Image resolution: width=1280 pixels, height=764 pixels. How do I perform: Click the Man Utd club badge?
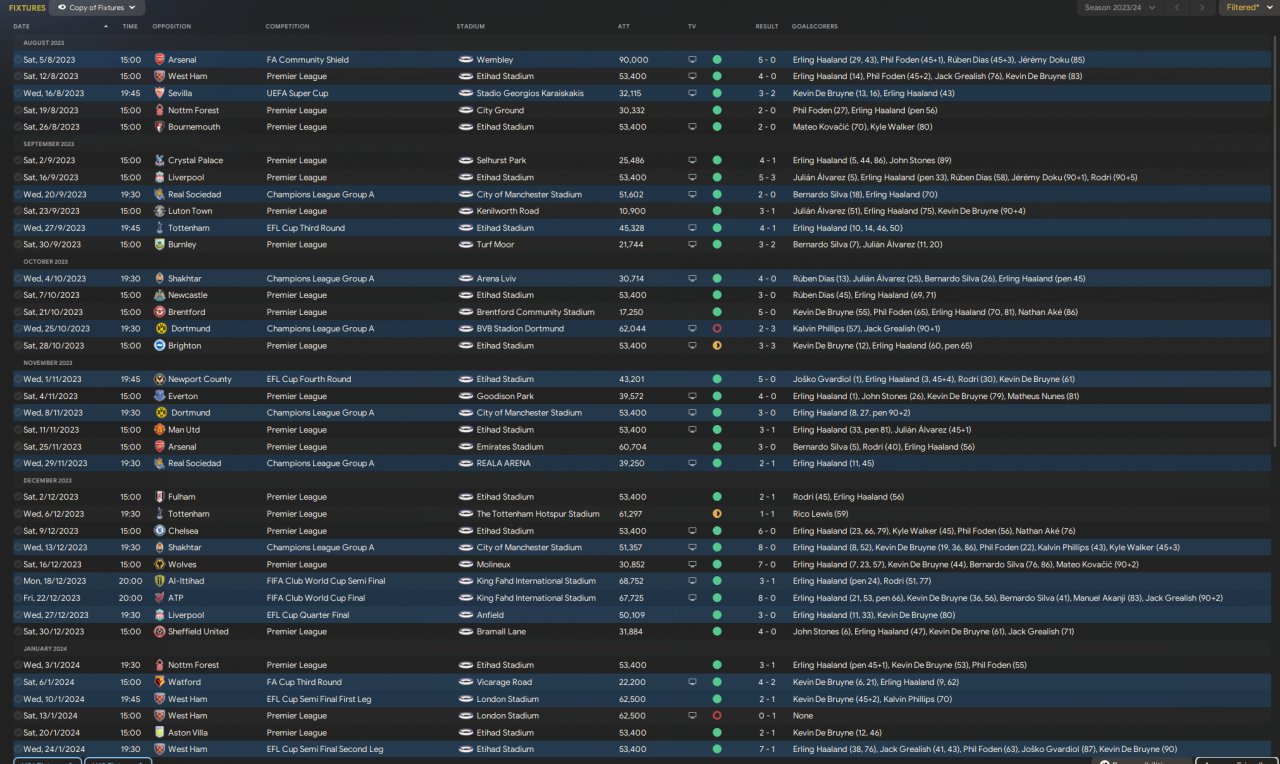160,430
